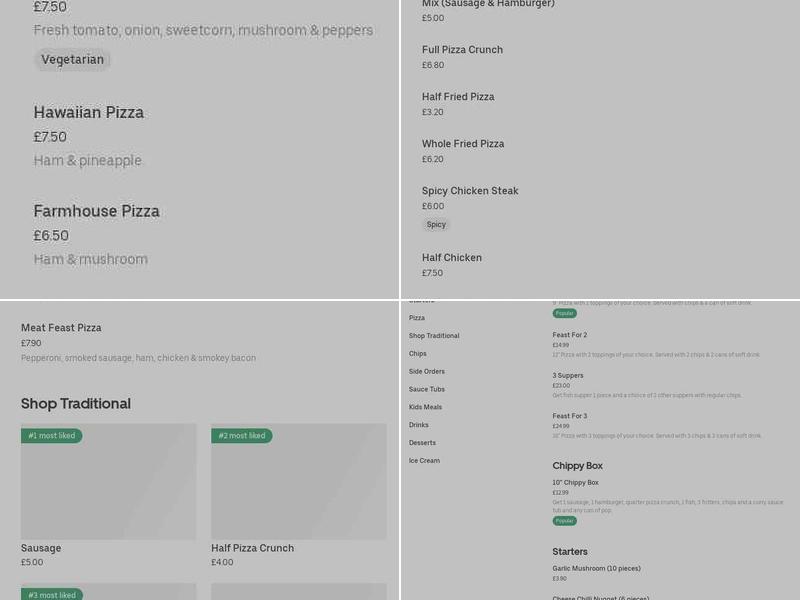Select the Whole Fried Pizza item
The width and height of the screenshot is (800, 600).
[463, 144]
